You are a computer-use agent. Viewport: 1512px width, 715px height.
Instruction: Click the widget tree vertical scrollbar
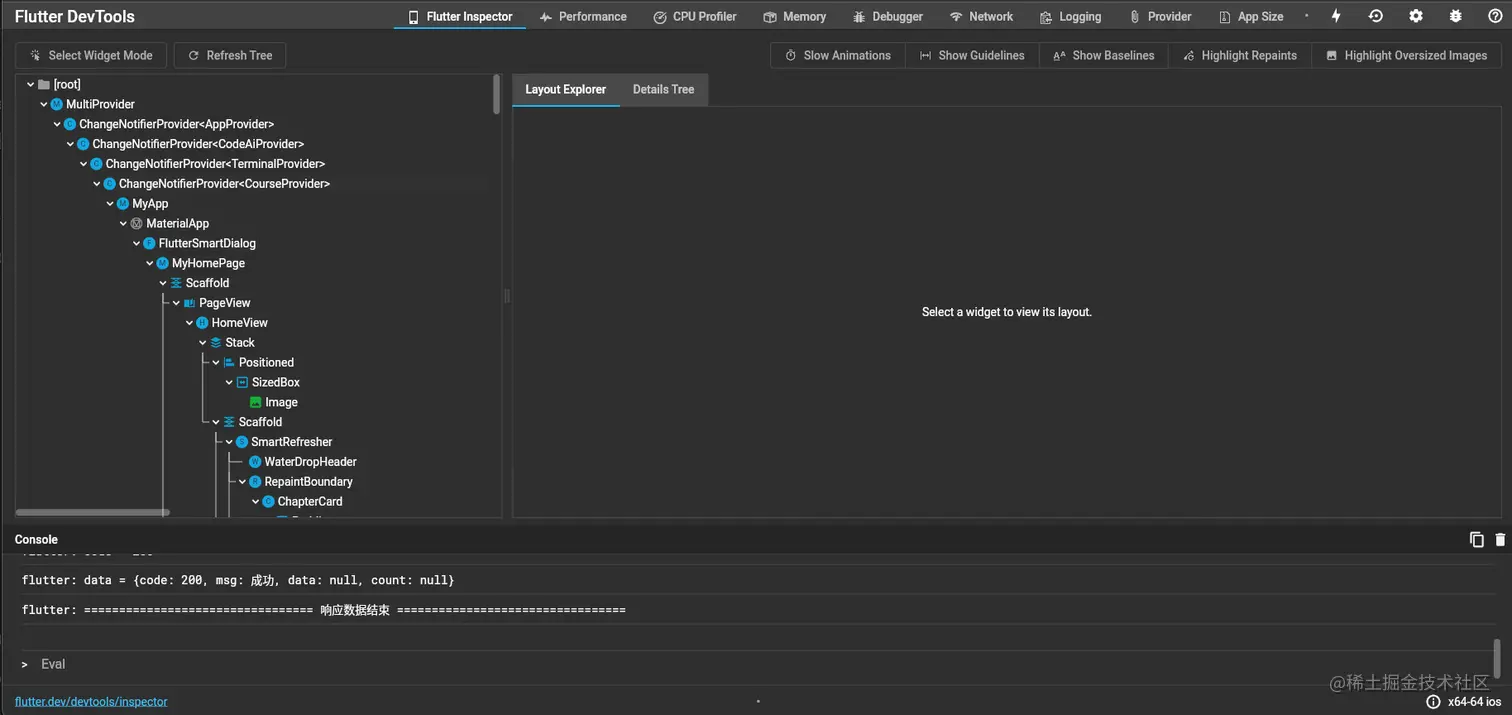[497, 95]
